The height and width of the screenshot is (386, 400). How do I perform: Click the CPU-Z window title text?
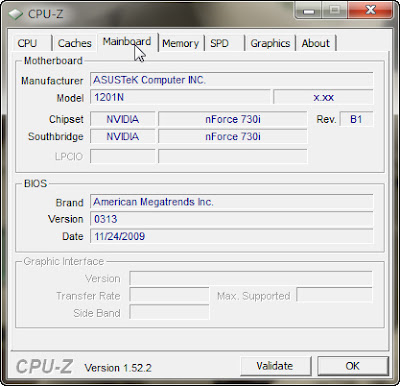[46, 14]
